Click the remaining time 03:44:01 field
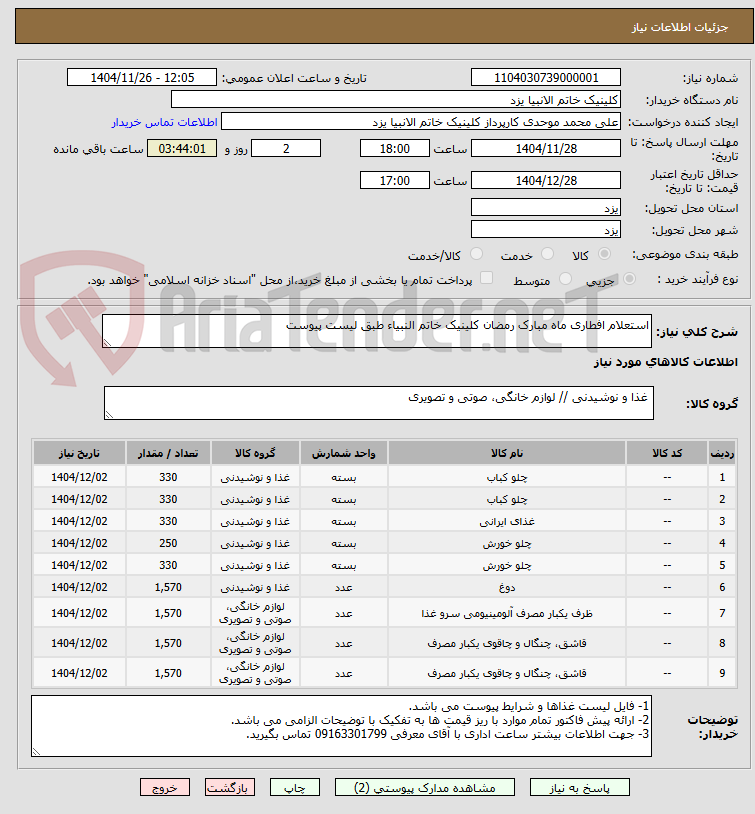755x814 pixels. (182, 148)
